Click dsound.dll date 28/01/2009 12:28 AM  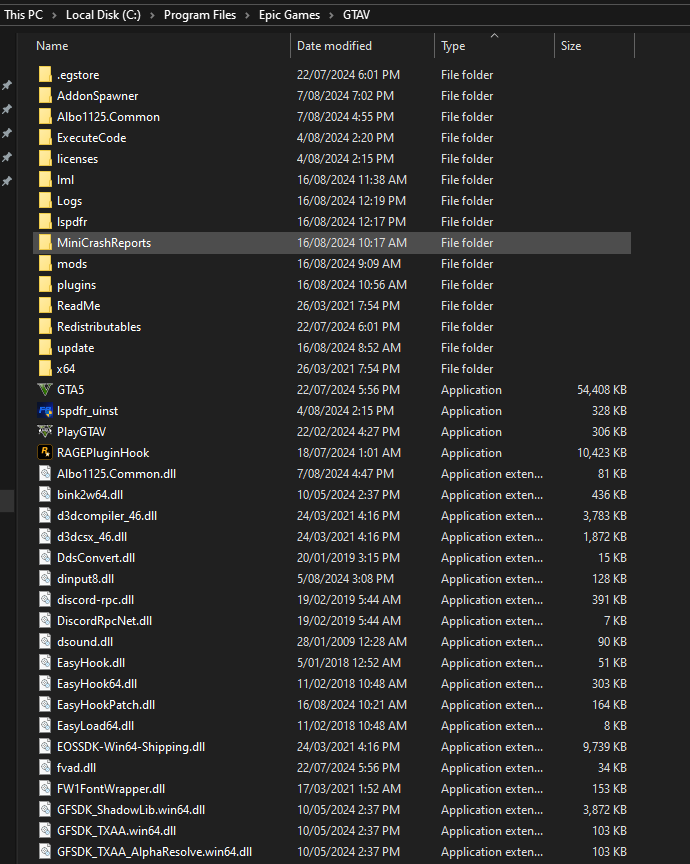click(x=352, y=641)
